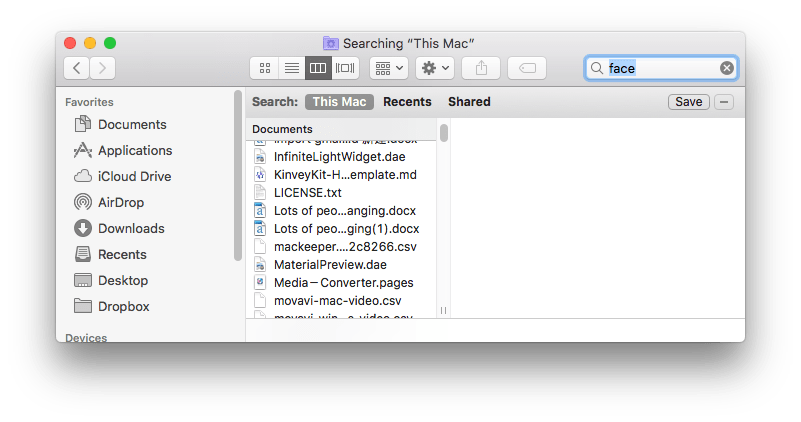The height and width of the screenshot is (422, 801).
Task: Open the arrange-by grouping dropdown
Action: (x=388, y=68)
